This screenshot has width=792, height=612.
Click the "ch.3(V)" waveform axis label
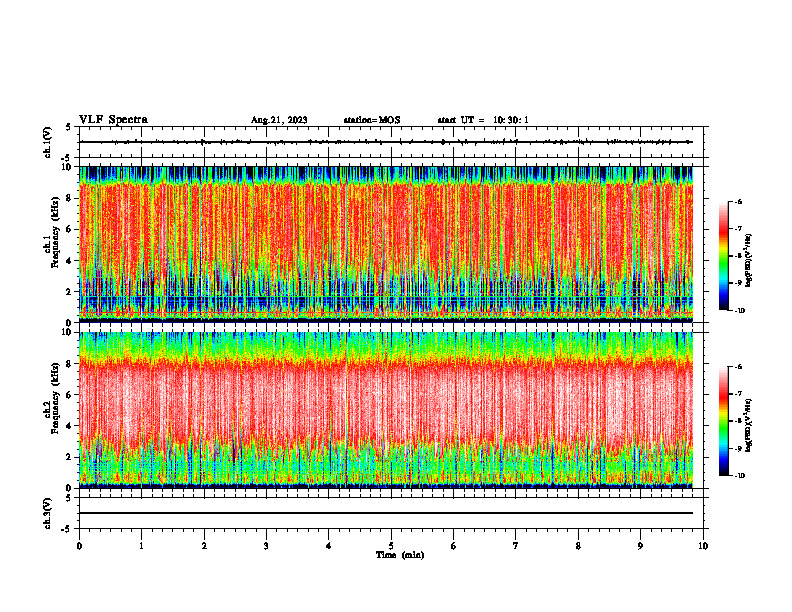[x=48, y=513]
